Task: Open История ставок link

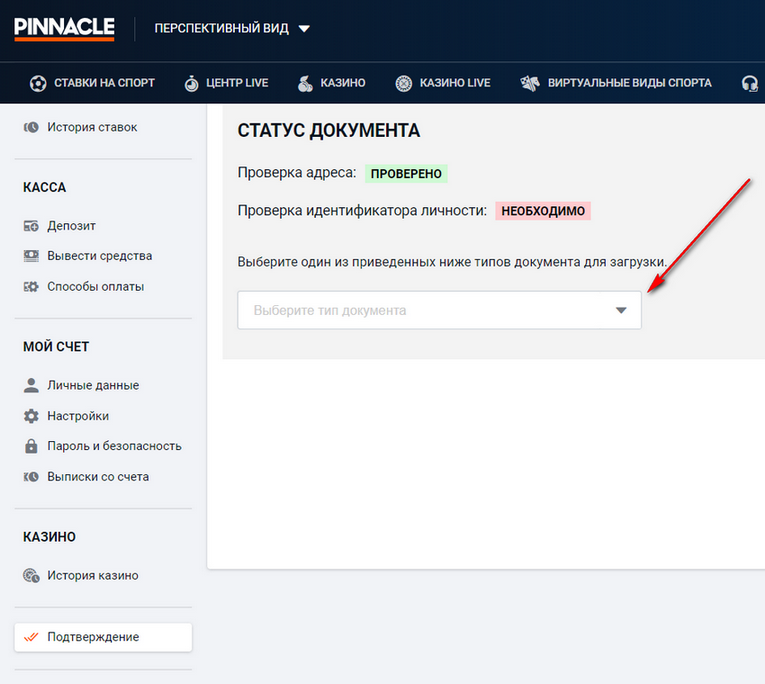Action: point(92,127)
